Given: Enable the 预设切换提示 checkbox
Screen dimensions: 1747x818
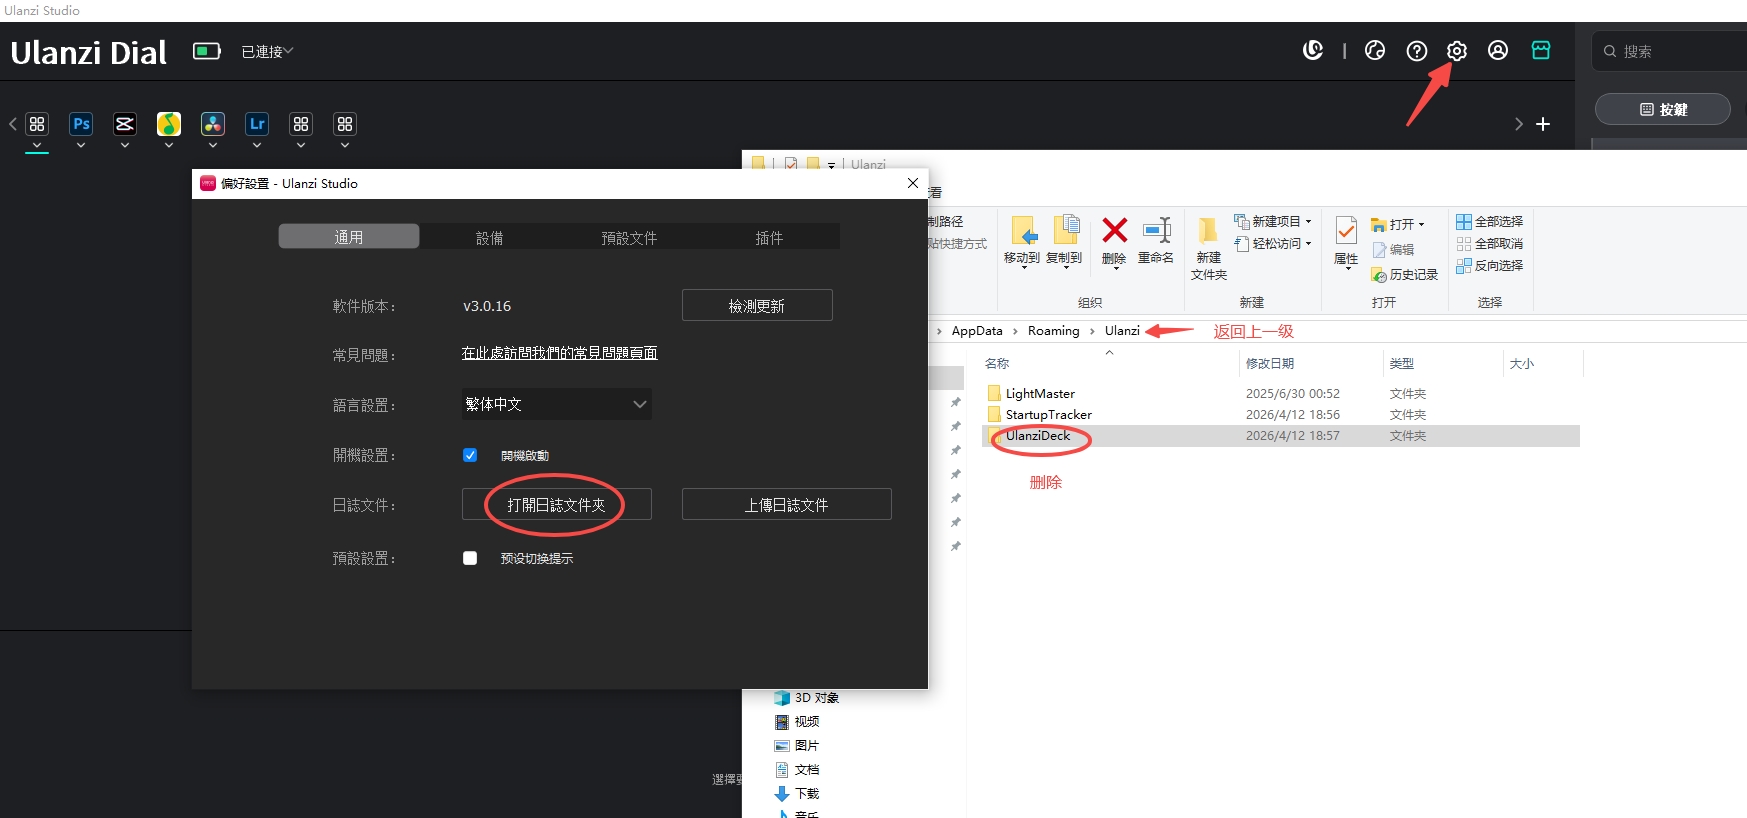Looking at the screenshot, I should pos(470,558).
